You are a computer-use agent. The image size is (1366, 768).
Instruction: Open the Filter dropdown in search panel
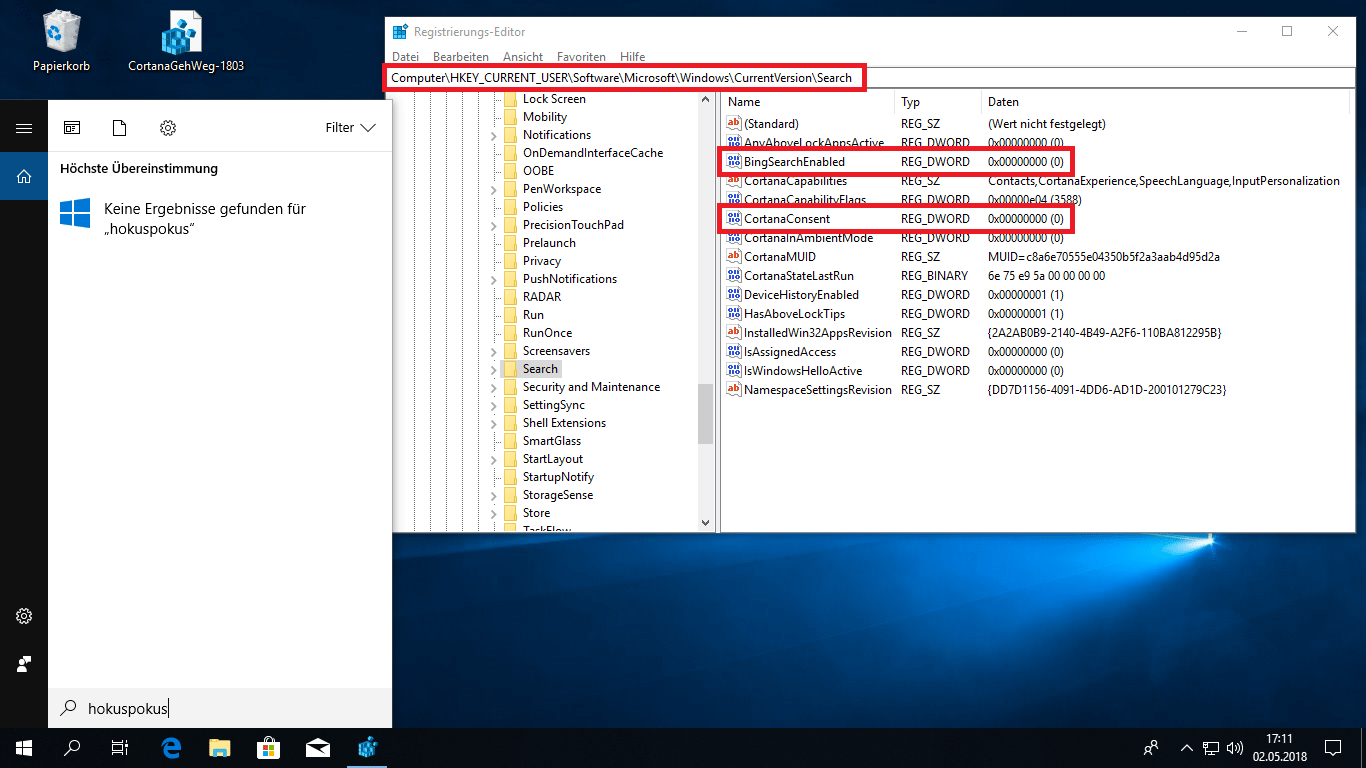pyautogui.click(x=350, y=128)
